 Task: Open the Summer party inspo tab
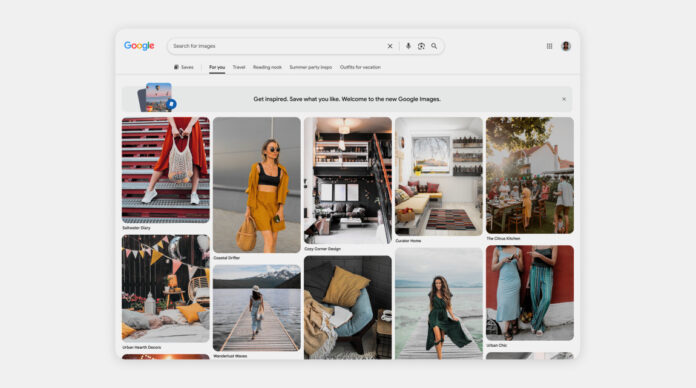coord(311,67)
